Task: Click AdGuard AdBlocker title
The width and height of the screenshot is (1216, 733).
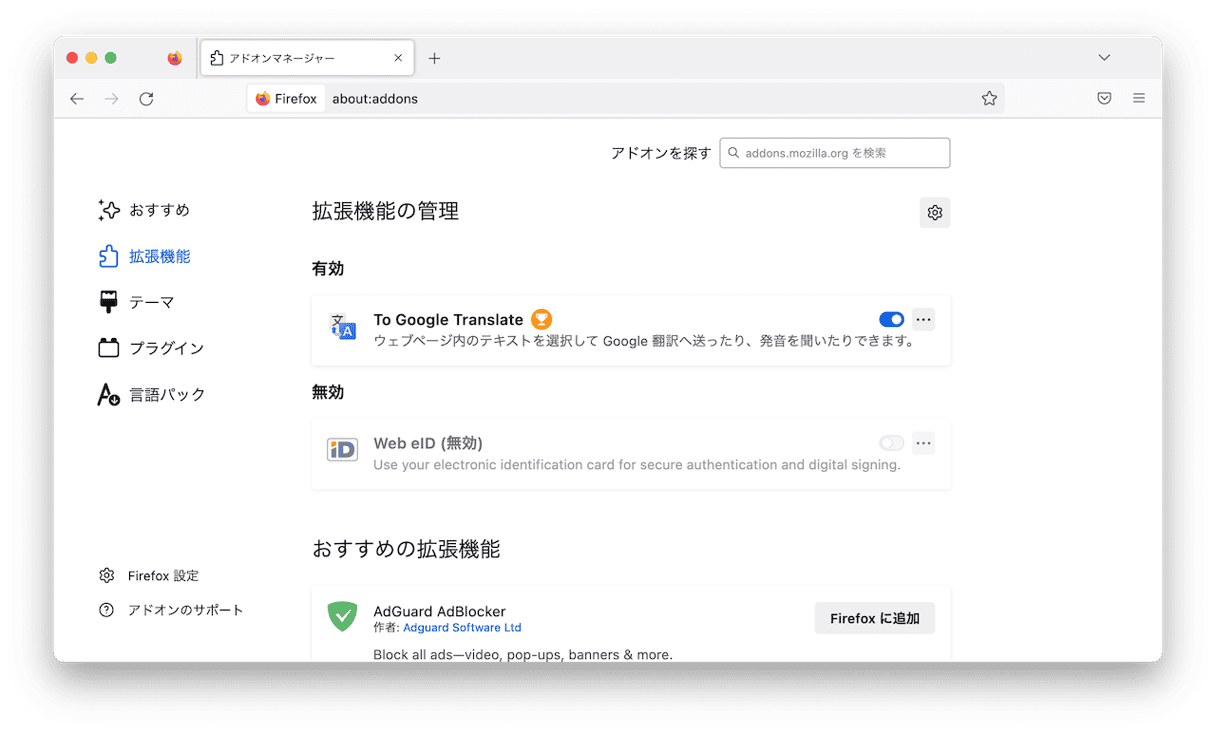Action: 440,611
